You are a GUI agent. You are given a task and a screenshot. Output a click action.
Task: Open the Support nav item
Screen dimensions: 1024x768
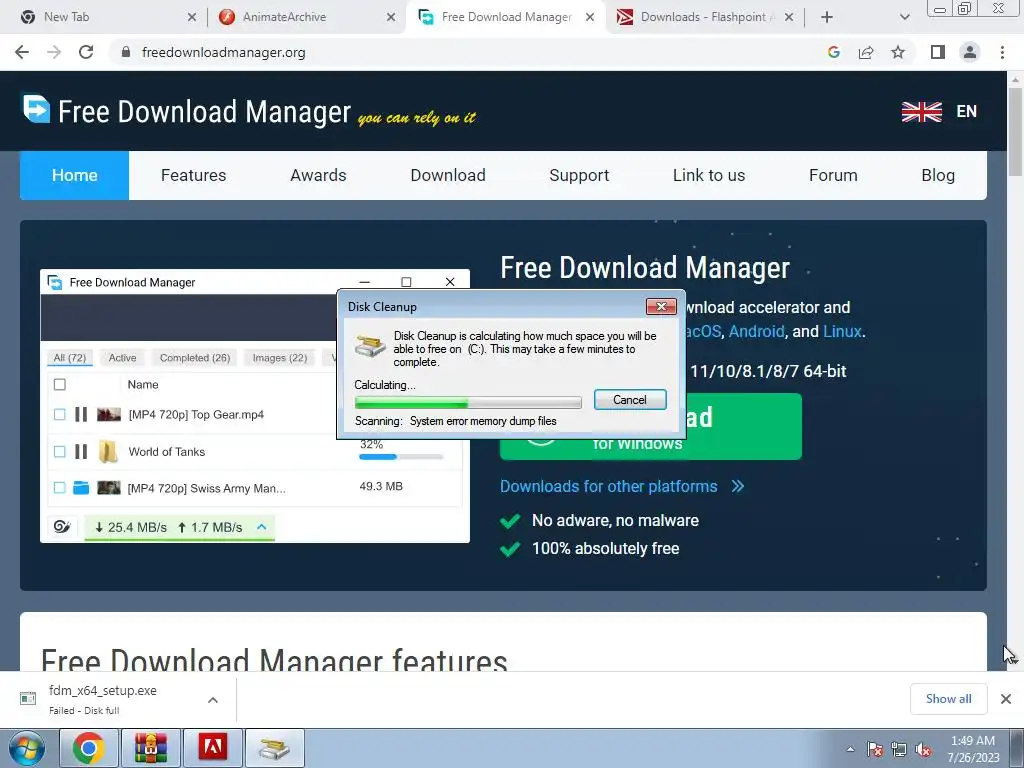(x=579, y=175)
